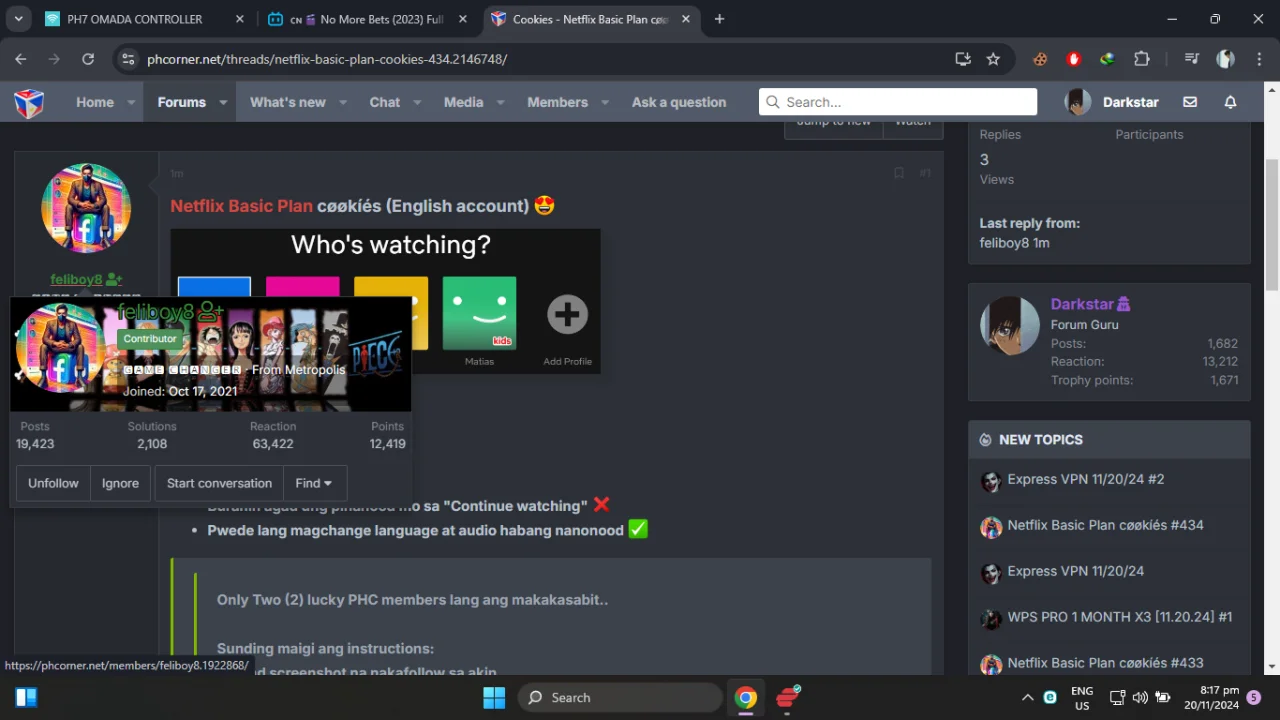The image size is (1280, 720).
Task: Open Chrome from the taskbar
Action: (745, 698)
